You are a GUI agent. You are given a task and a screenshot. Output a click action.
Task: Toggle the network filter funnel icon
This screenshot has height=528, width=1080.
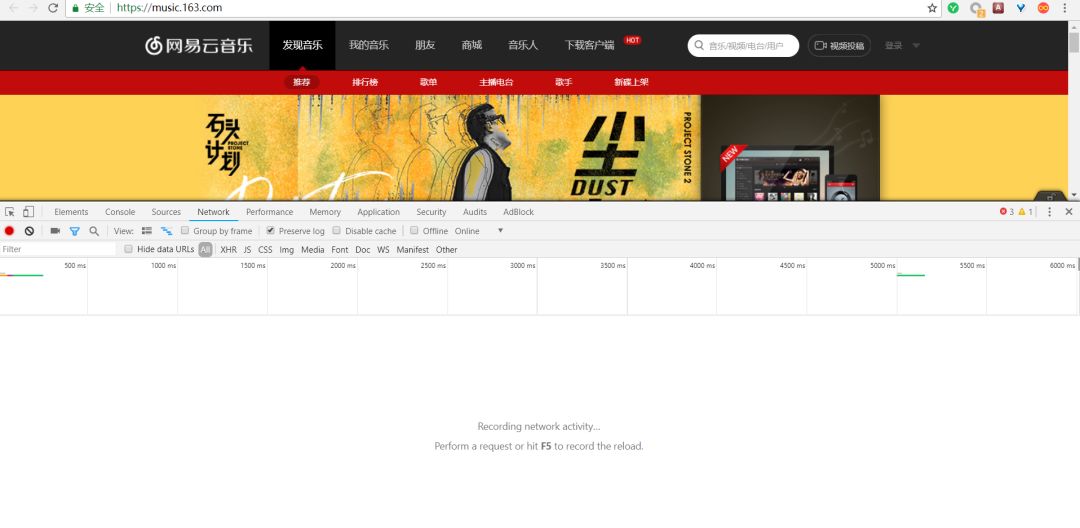[74, 231]
